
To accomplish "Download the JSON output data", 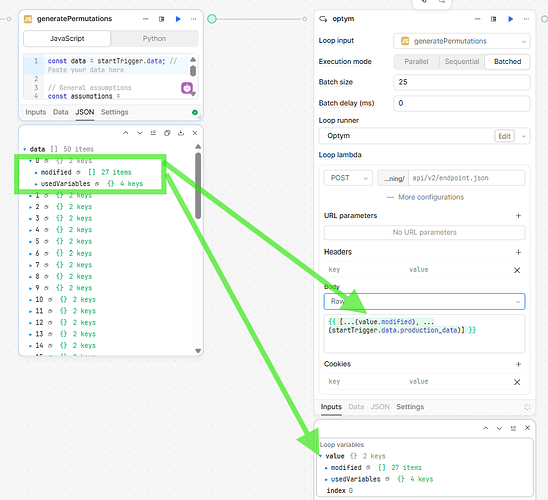I will pos(181,133).
